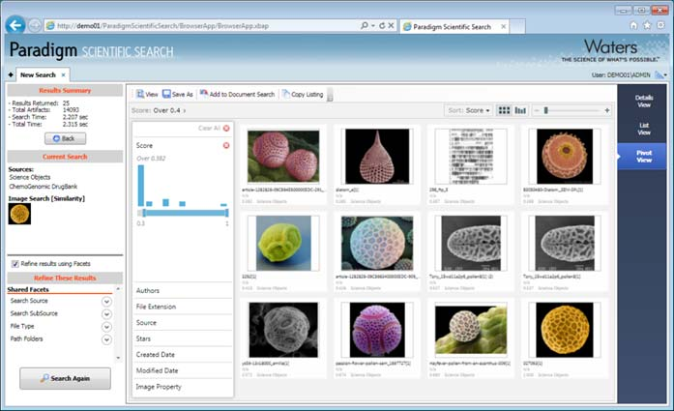Viewport: 674px width, 411px height.
Task: Expand the File Type facet
Action: 106,327
